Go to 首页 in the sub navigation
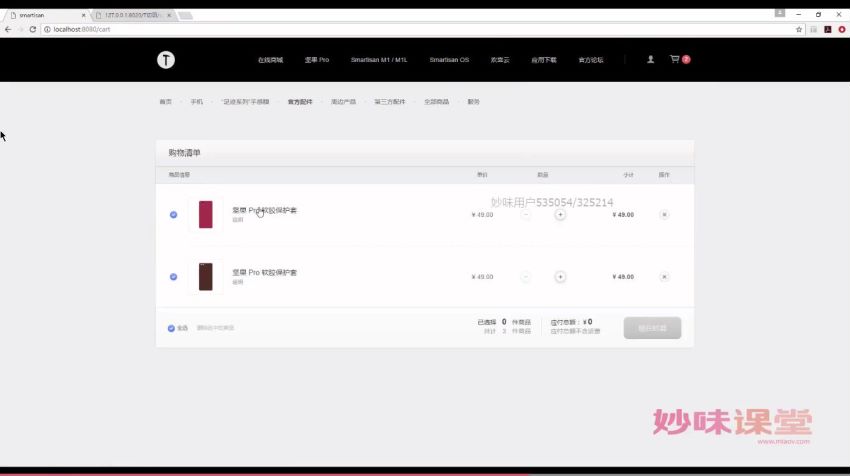This screenshot has width=850, height=476. click(165, 102)
